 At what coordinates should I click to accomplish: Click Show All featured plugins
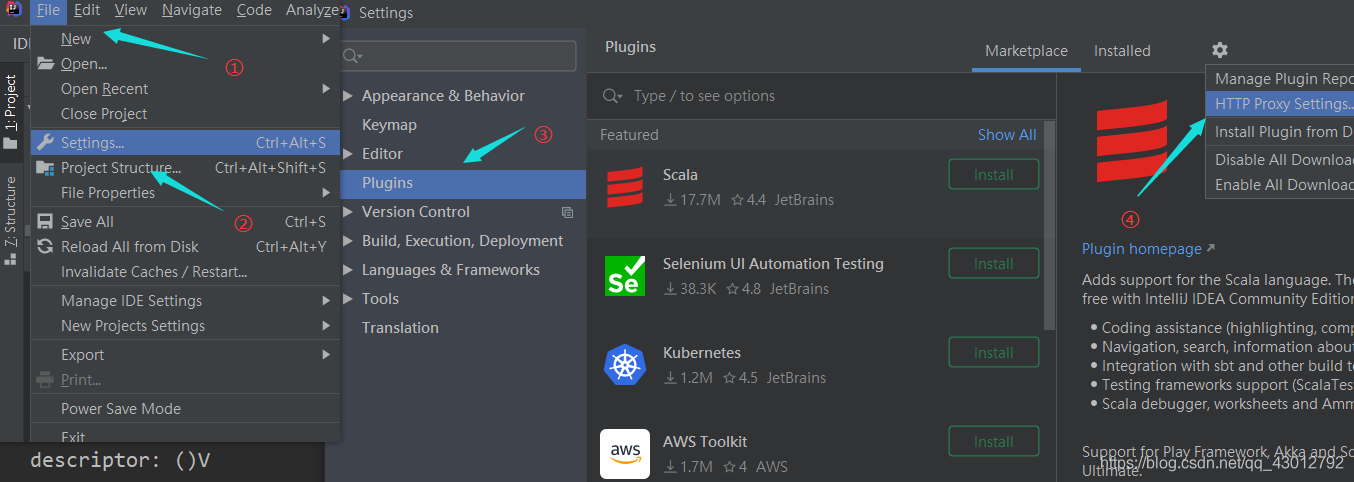1007,135
